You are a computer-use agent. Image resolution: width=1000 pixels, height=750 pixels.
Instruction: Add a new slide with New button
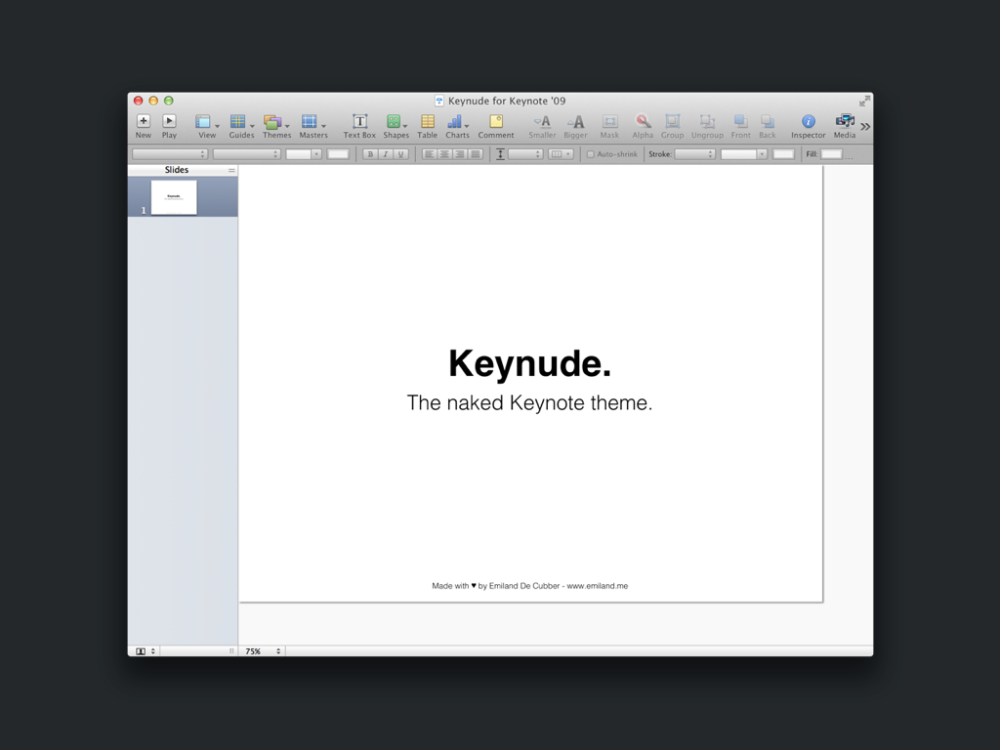click(x=143, y=126)
